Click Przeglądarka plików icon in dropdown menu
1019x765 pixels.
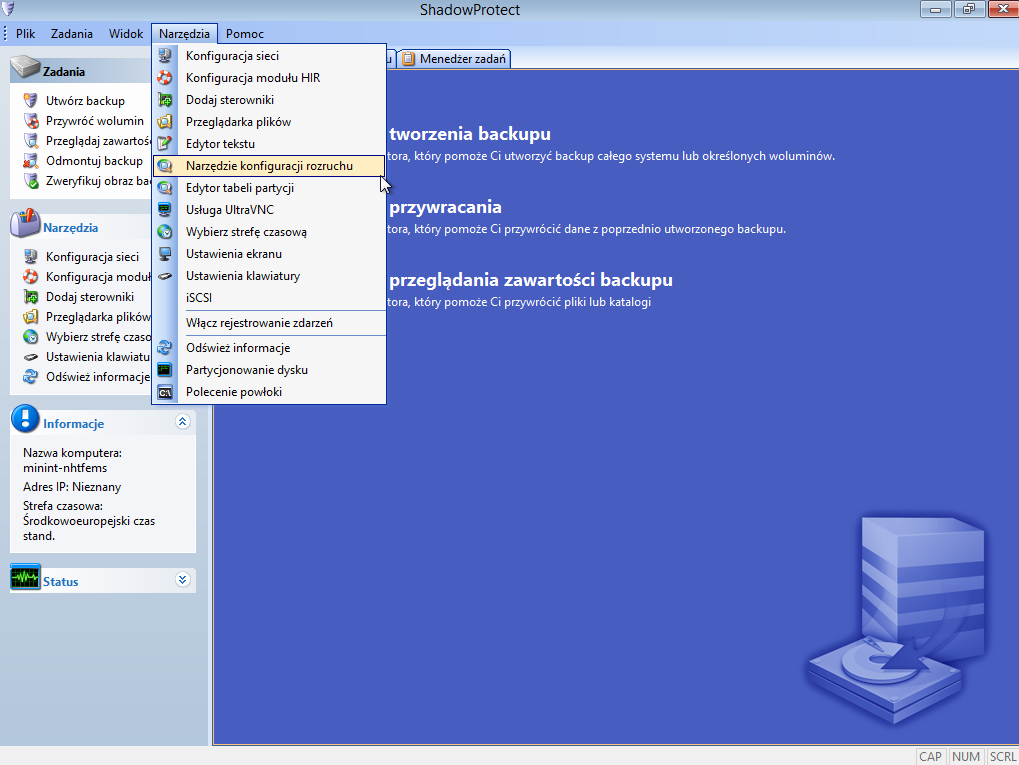(165, 122)
